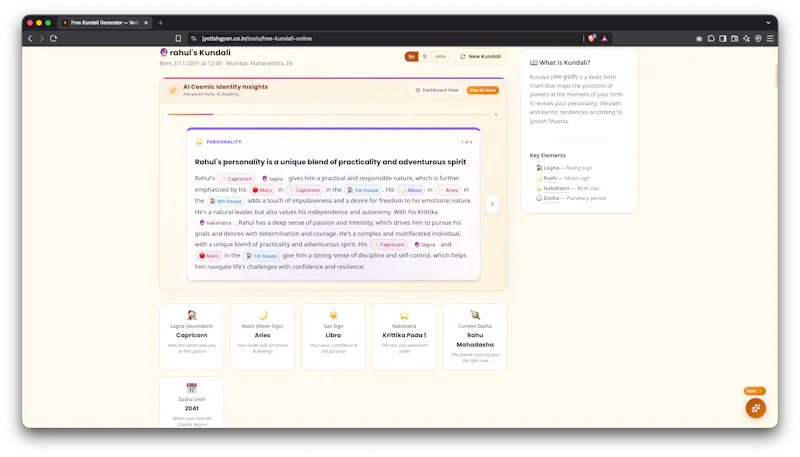800x457 pixels.
Task: Click the New Kundali button
Action: 480,57
